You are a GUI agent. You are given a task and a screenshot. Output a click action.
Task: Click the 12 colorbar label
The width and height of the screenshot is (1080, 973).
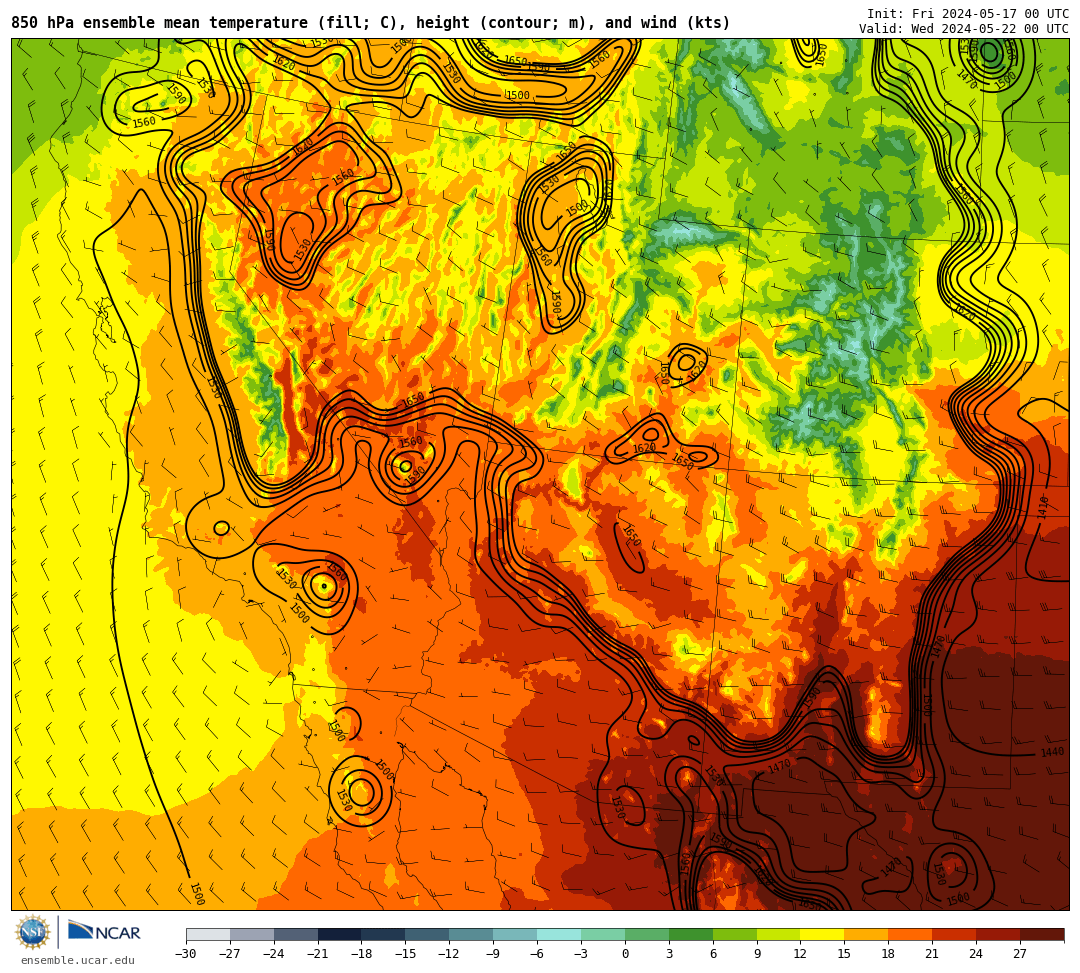click(800, 954)
